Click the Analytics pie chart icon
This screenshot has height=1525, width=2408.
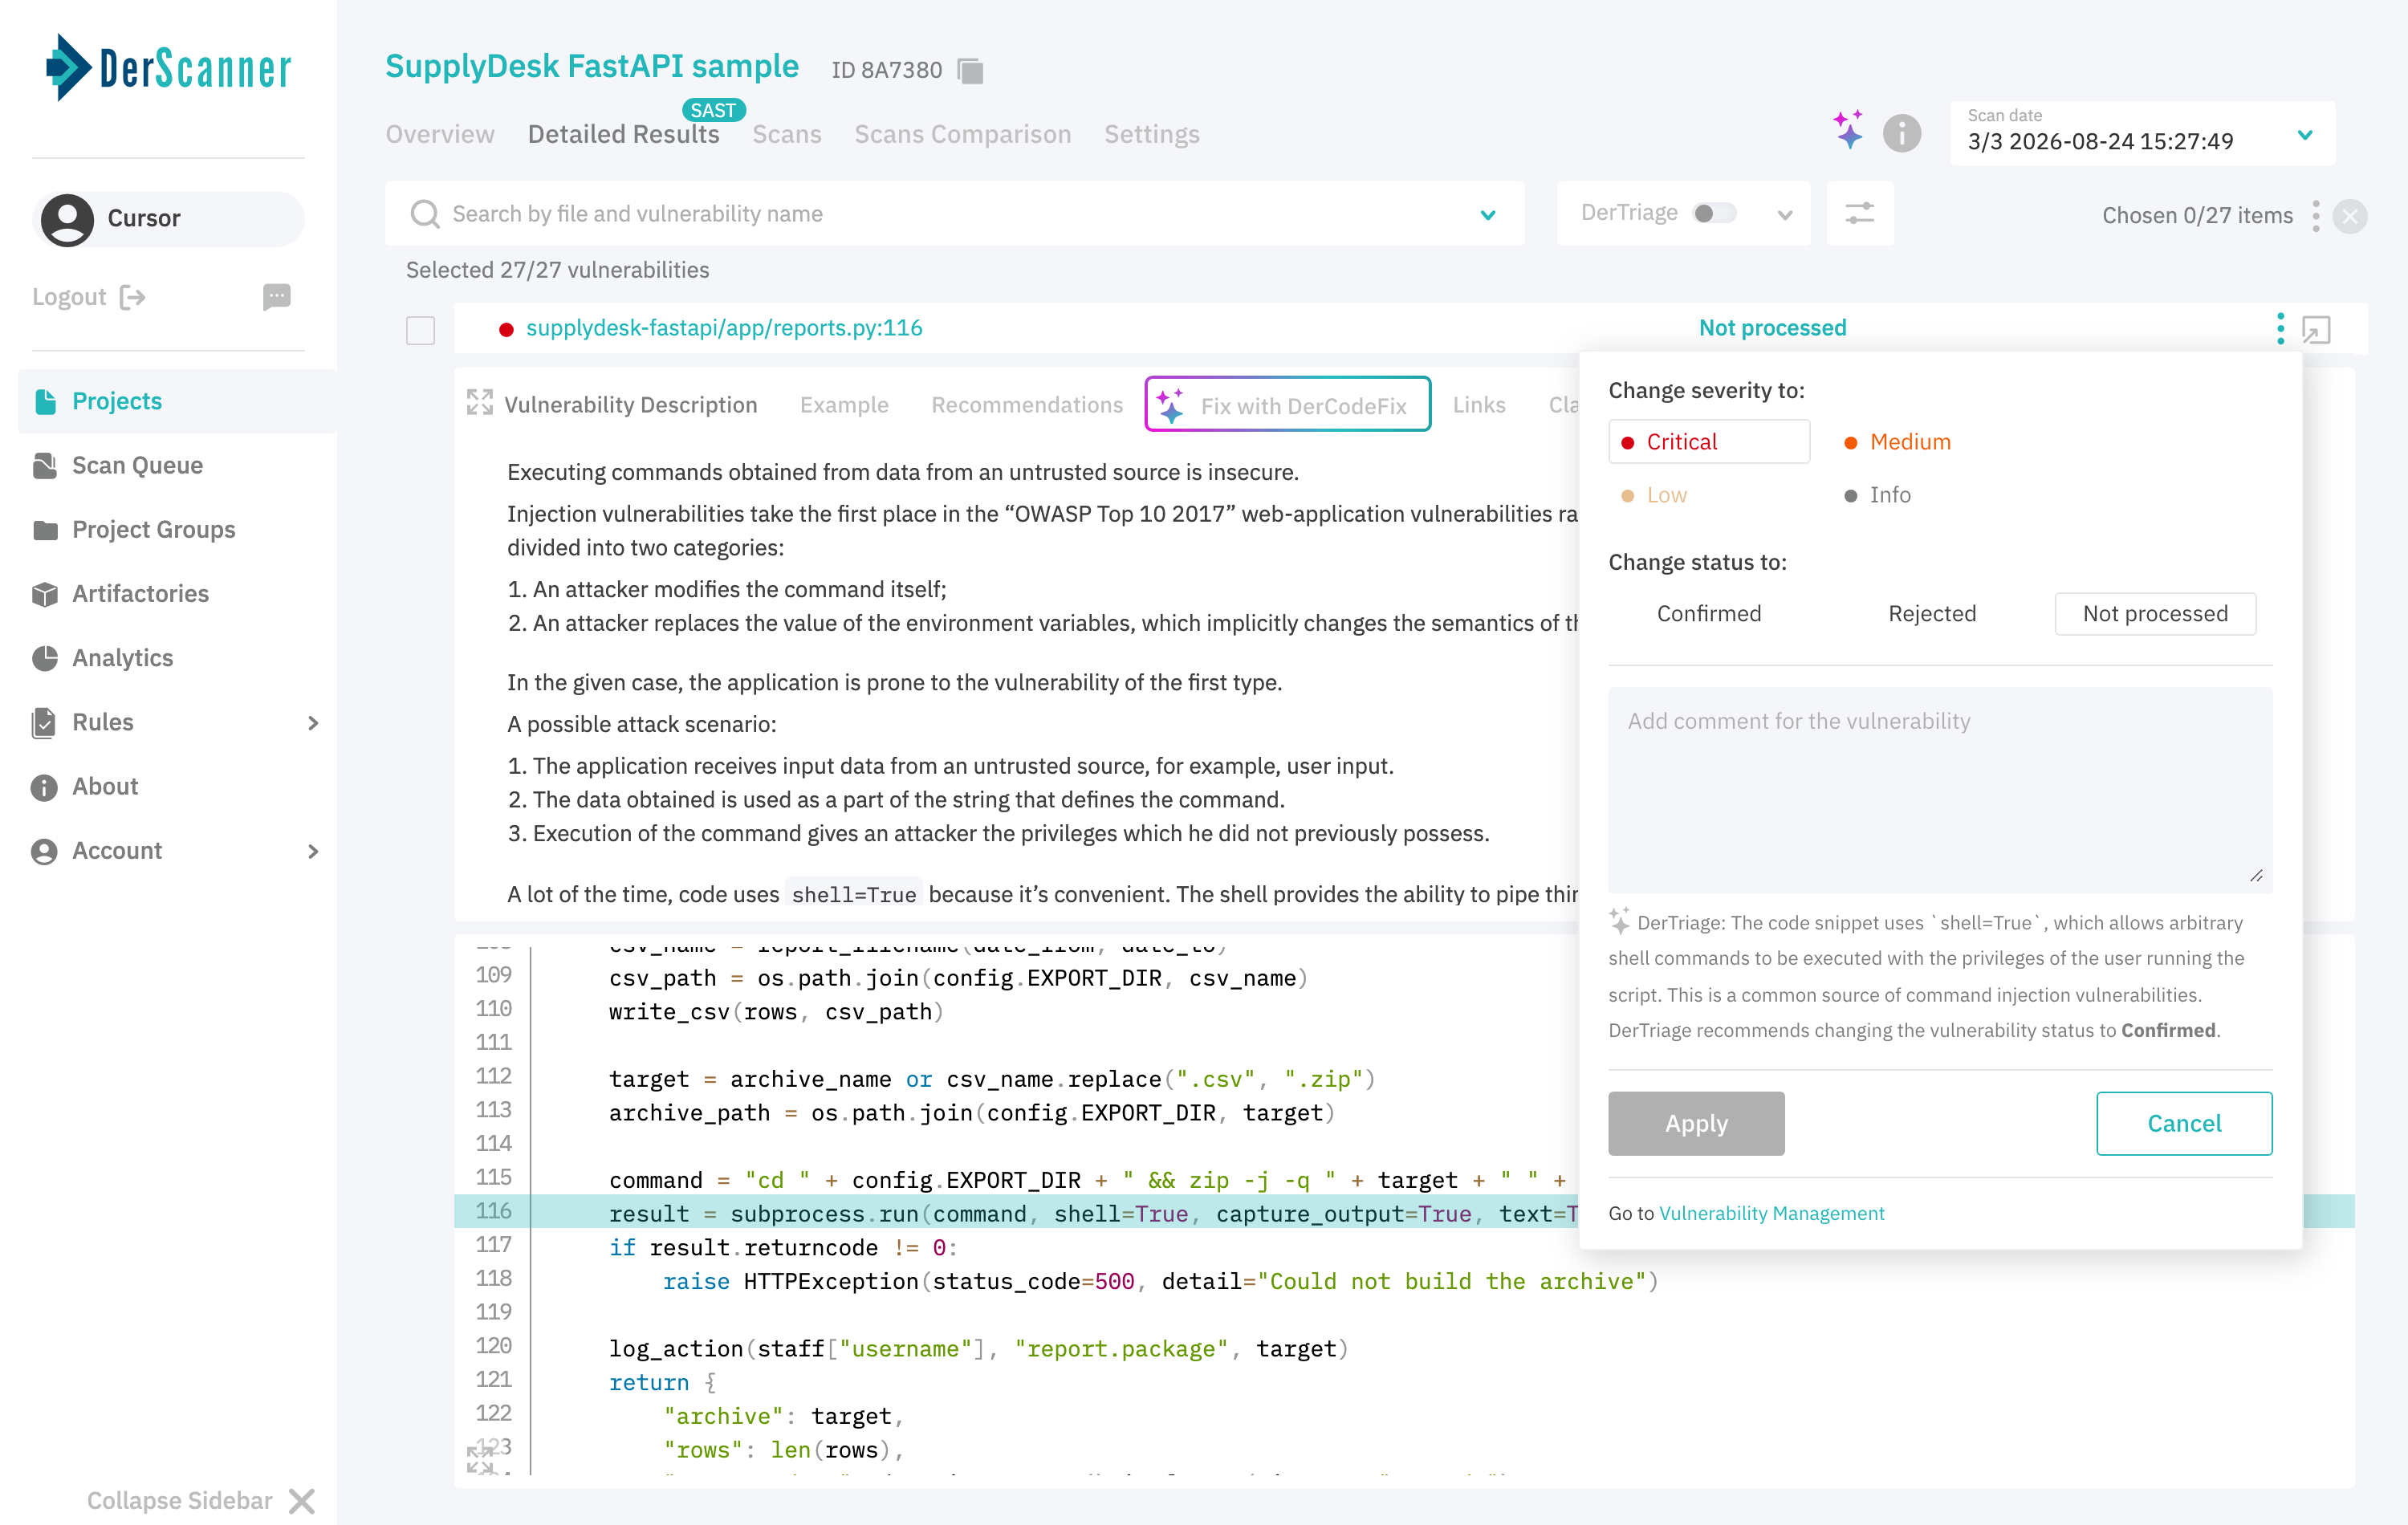45,658
